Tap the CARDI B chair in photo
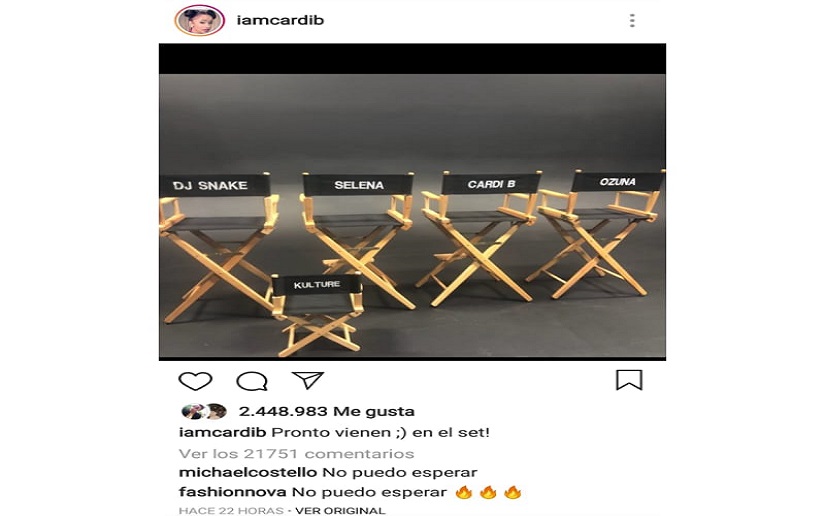The width and height of the screenshot is (825, 516). click(x=480, y=237)
